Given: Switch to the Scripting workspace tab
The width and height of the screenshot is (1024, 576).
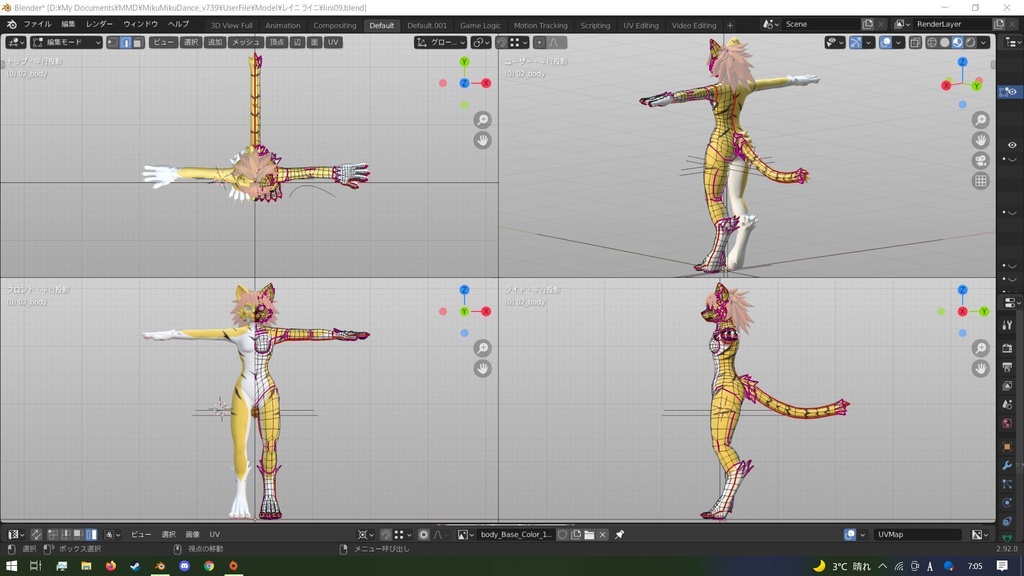Looking at the screenshot, I should pos(595,25).
